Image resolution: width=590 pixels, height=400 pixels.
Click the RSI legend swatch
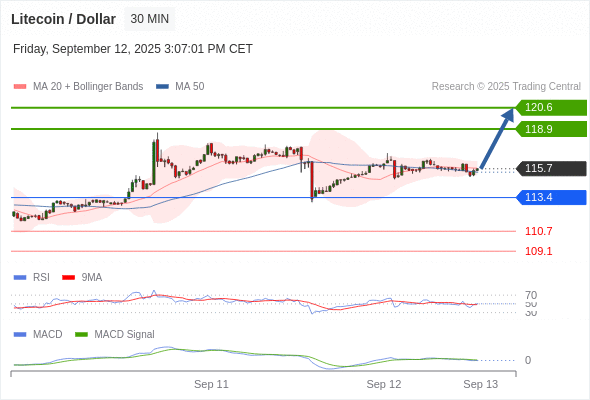(20, 278)
